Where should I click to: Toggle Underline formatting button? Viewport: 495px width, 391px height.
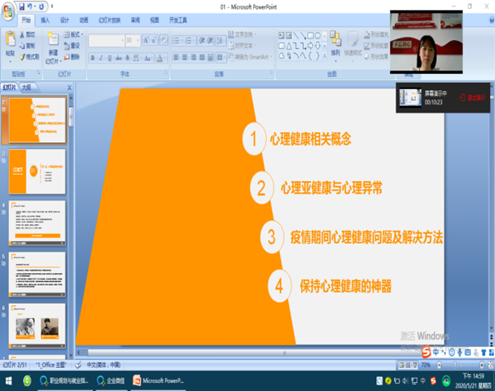110,58
